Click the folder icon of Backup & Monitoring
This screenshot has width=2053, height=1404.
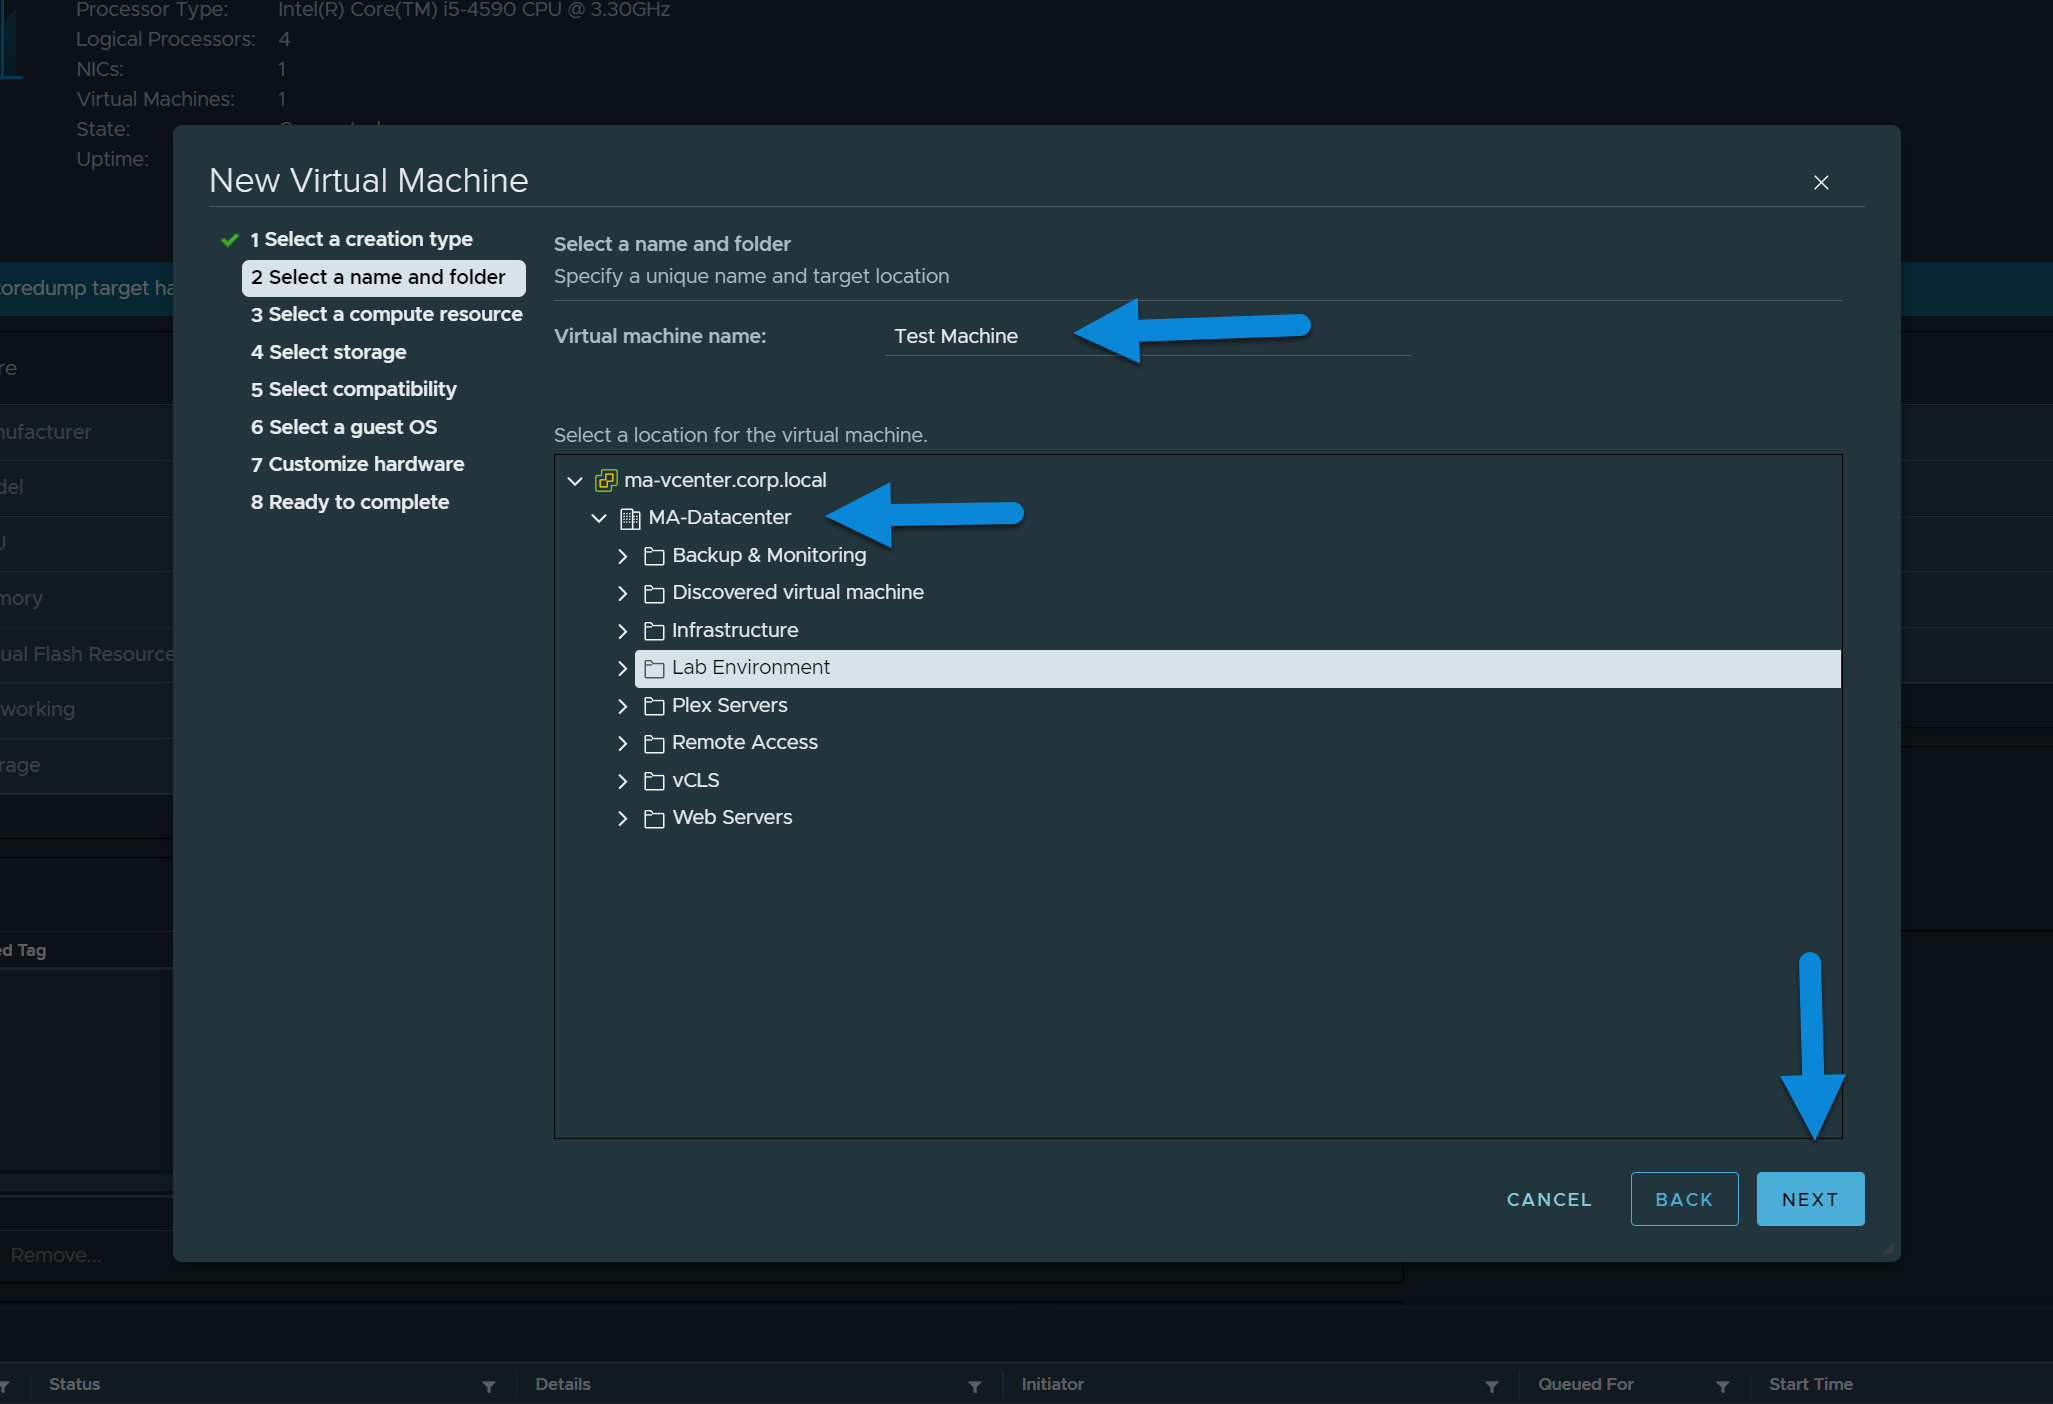coord(654,556)
